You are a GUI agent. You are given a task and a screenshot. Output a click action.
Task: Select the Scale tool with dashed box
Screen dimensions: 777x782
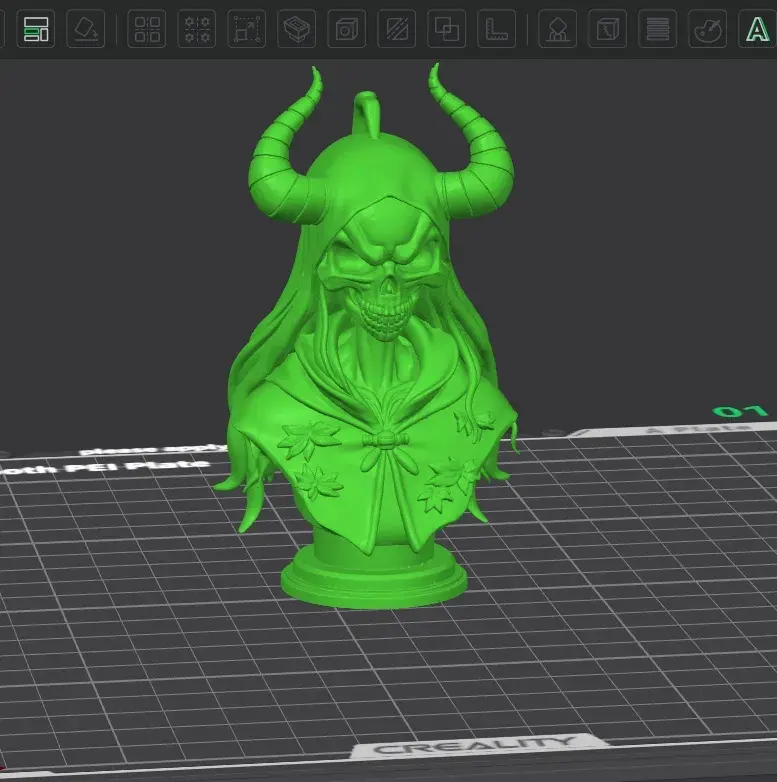click(x=247, y=29)
